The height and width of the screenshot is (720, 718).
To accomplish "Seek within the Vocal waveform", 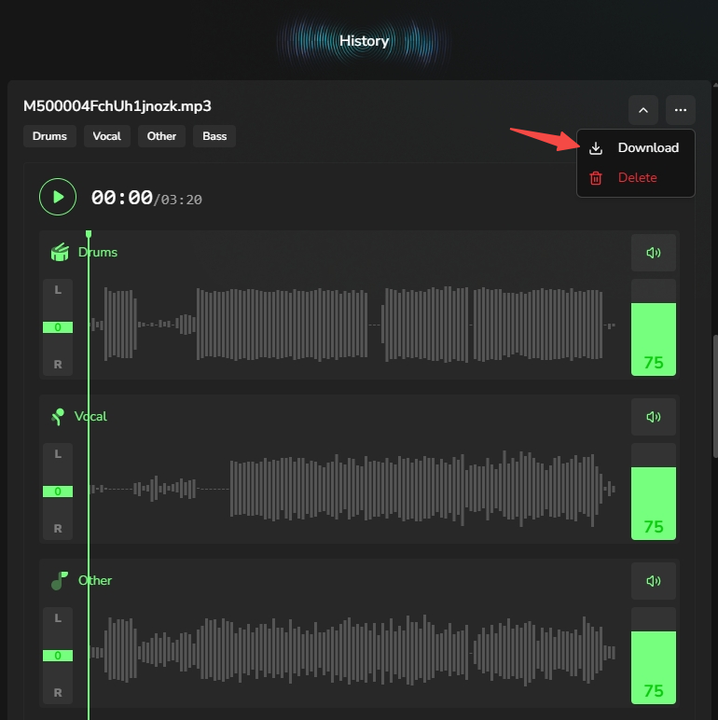I will [352, 489].
